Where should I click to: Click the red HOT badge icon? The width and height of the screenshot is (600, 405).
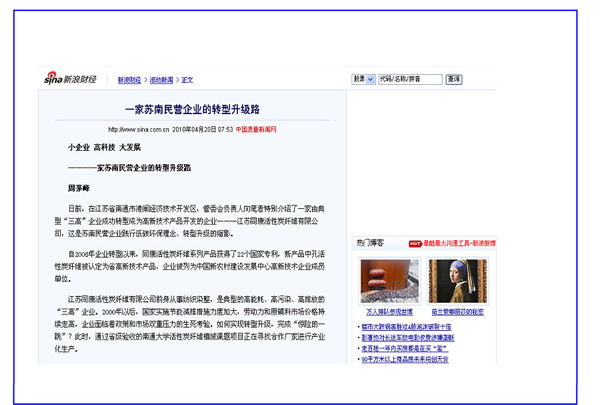414,243
